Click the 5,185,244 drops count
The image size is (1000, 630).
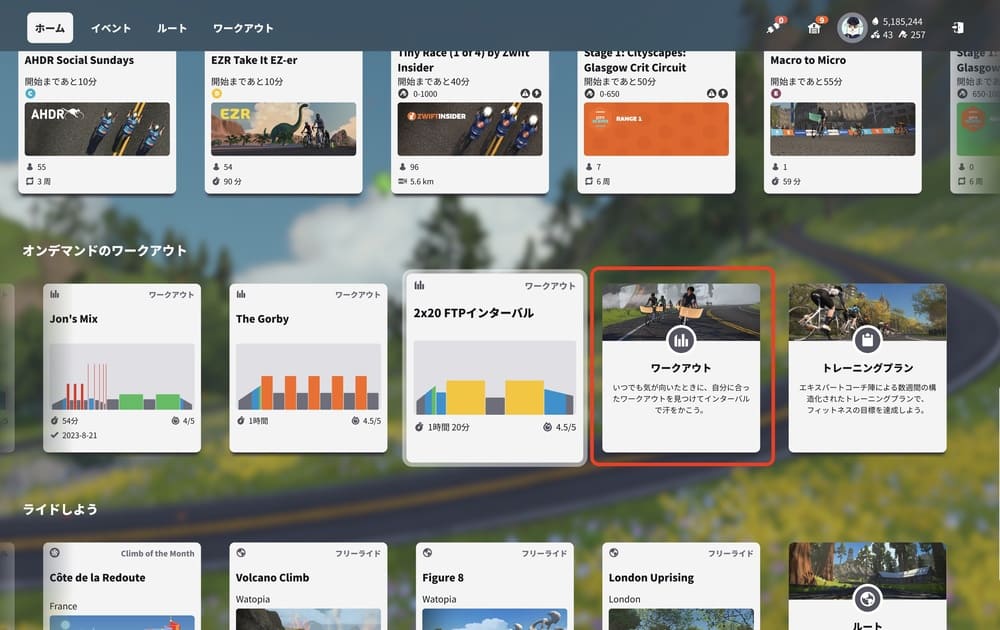coord(902,21)
